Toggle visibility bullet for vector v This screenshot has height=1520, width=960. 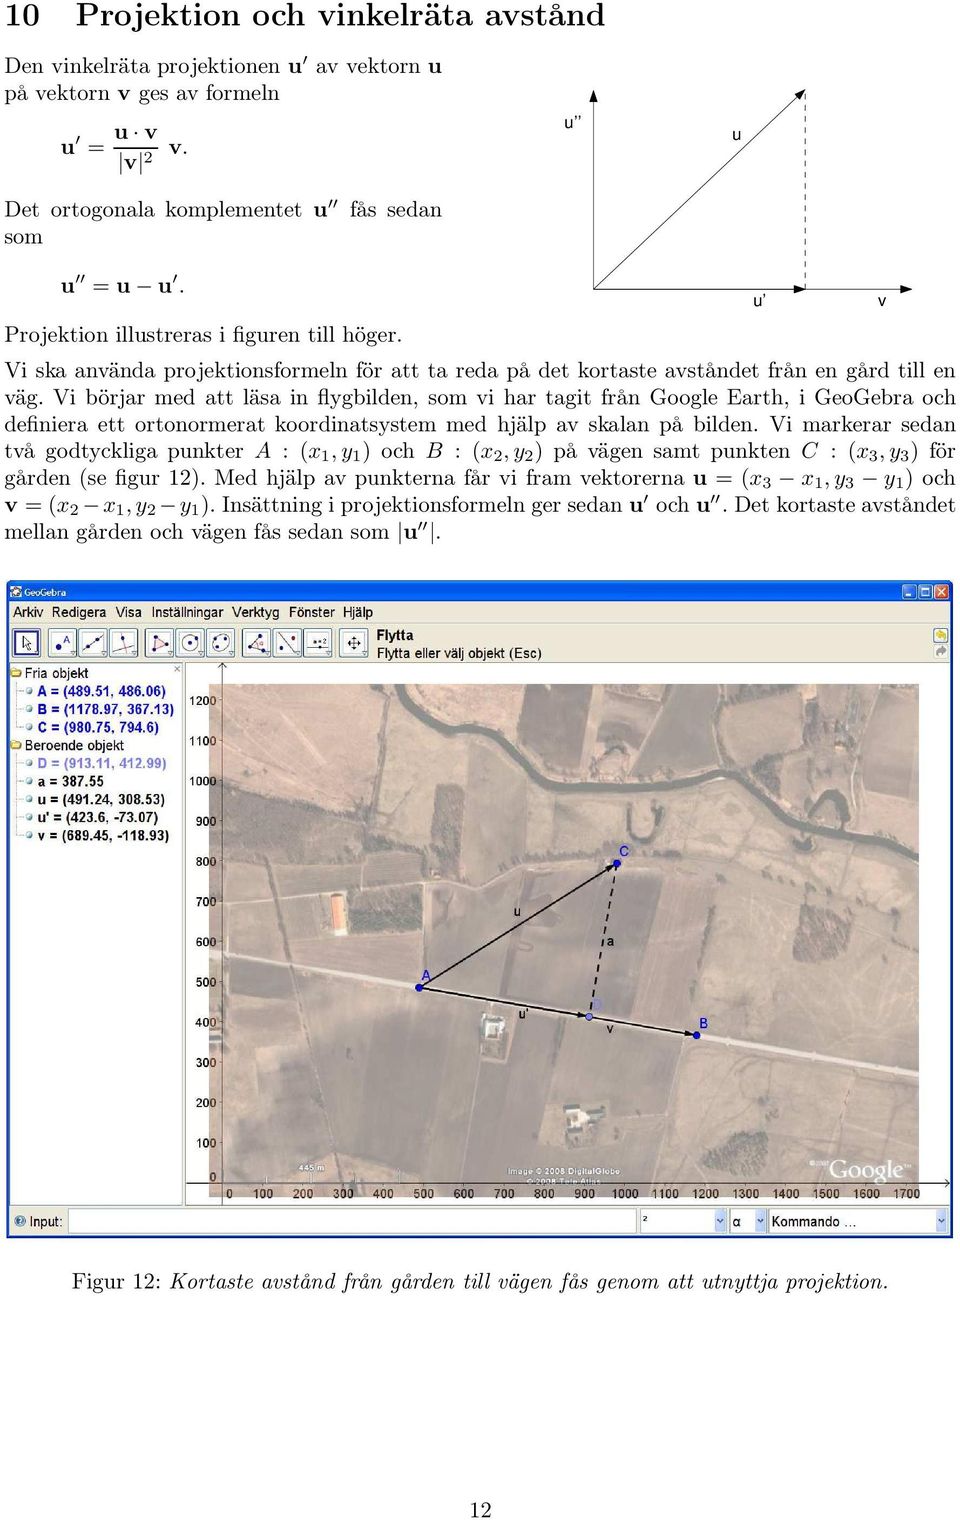30,835
